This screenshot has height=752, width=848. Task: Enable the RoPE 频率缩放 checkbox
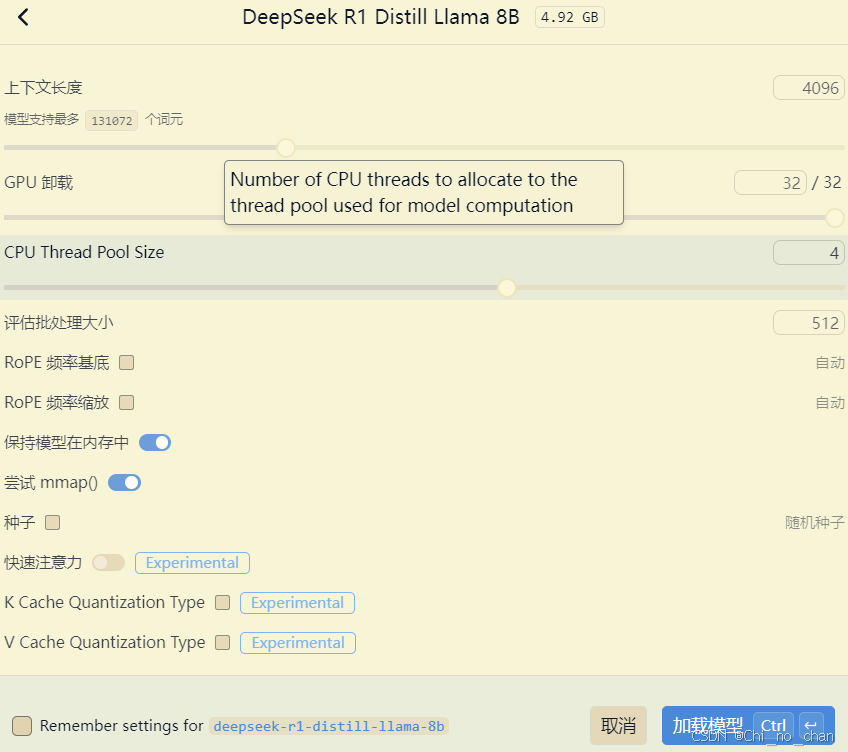127,403
